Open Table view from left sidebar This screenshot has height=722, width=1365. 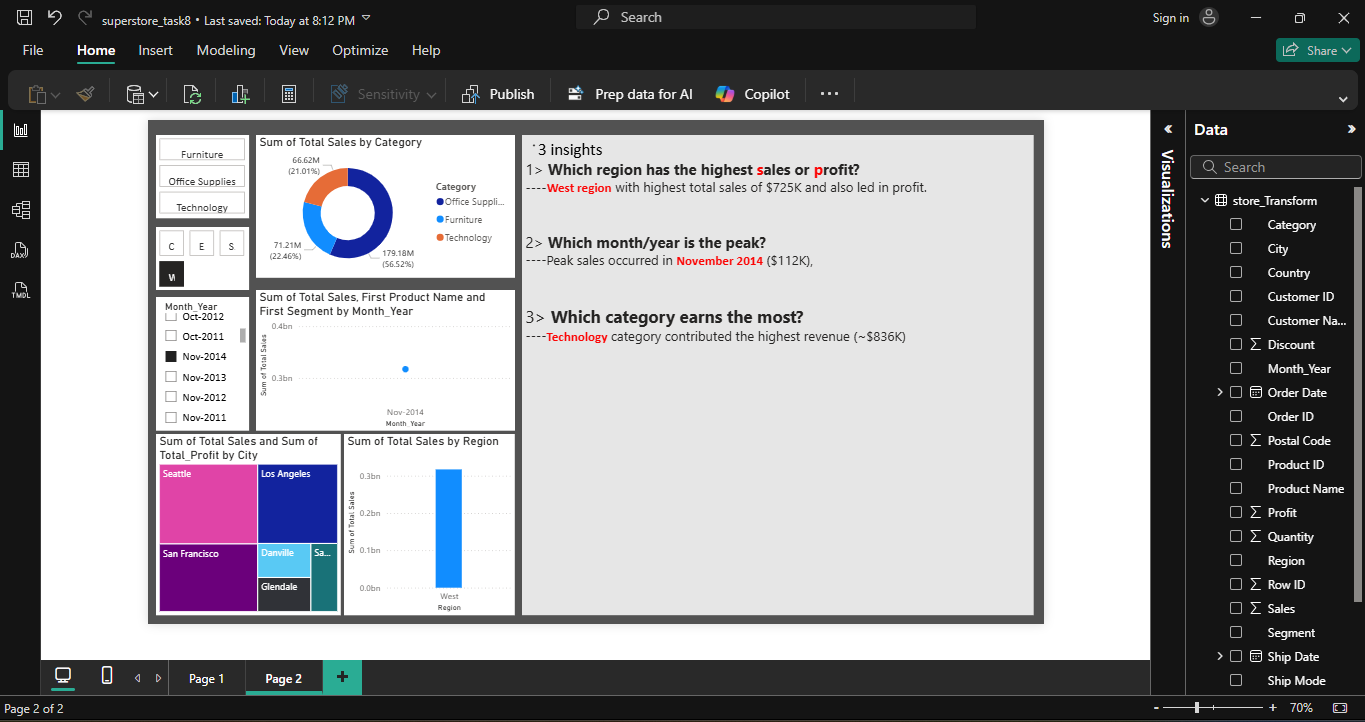tap(21, 170)
